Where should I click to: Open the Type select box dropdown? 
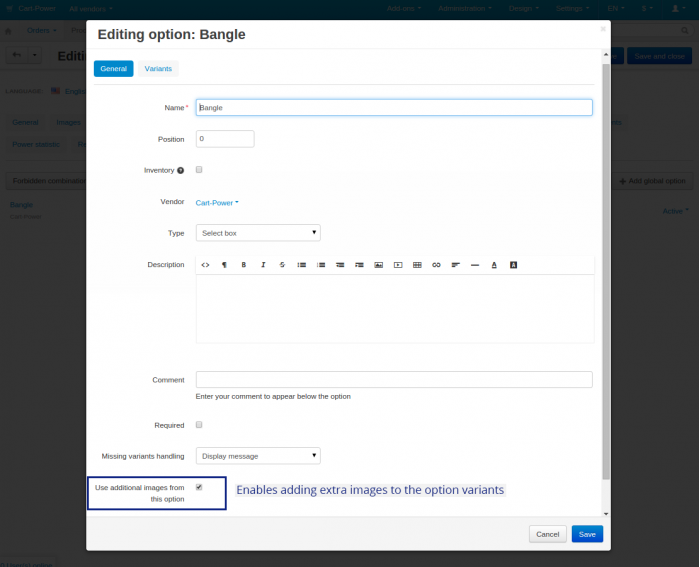click(258, 233)
